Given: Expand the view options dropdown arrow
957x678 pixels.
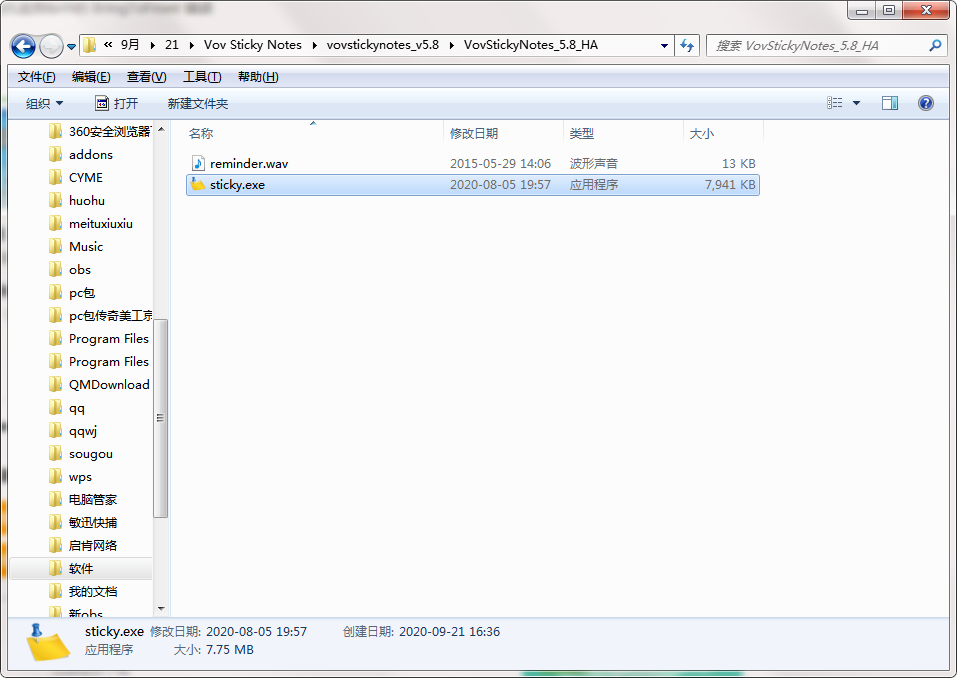Looking at the screenshot, I should pos(856,103).
